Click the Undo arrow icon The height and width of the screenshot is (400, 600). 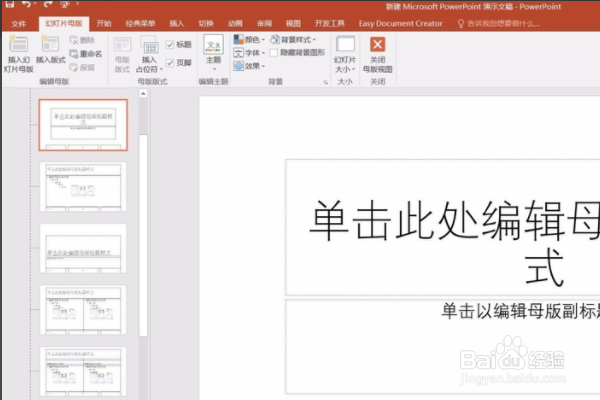[26, 4]
